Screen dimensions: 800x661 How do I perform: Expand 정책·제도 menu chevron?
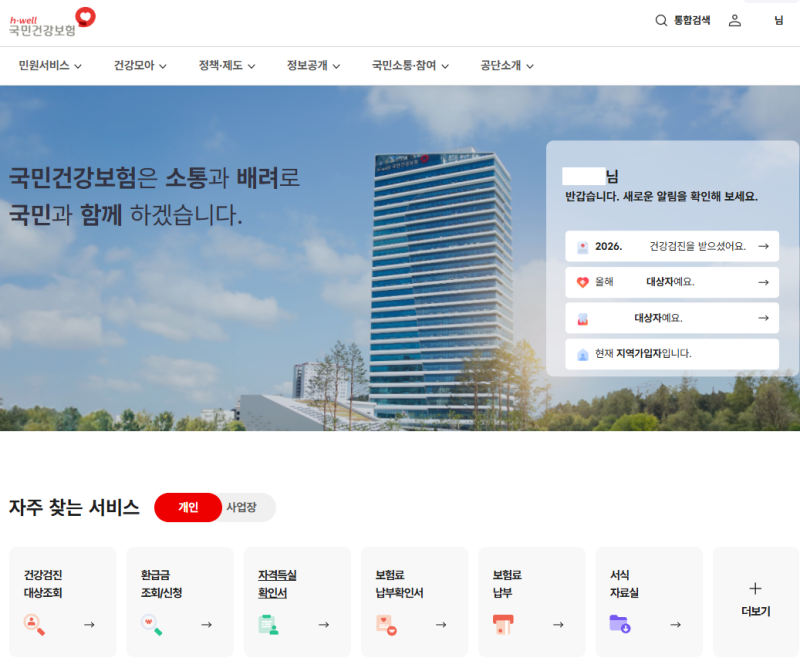tap(252, 66)
